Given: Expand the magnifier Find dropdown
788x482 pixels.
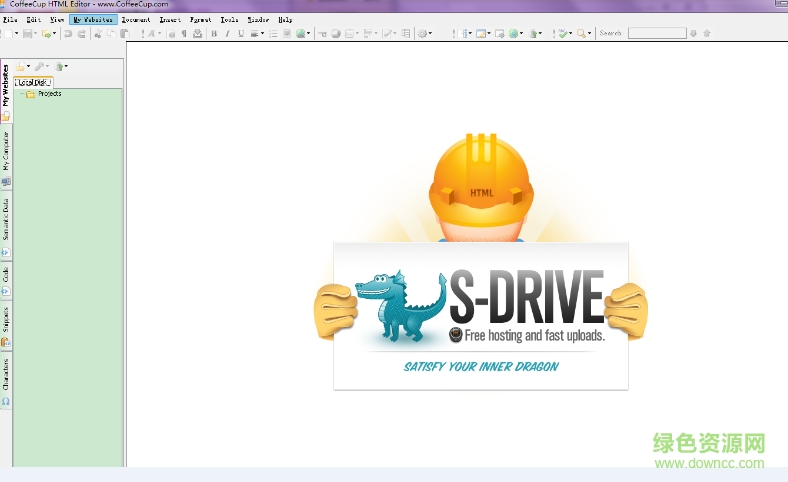Looking at the screenshot, I should point(590,33).
